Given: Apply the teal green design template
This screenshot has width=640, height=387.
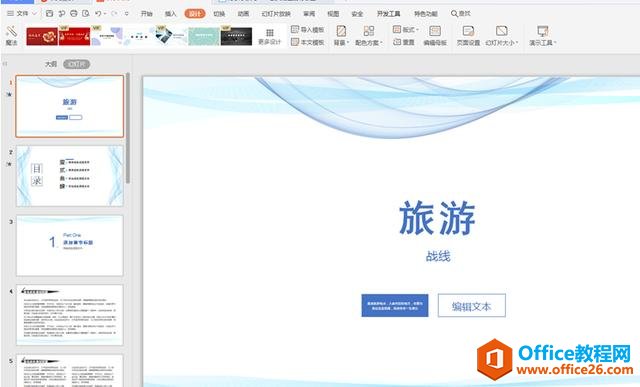Looking at the screenshot, I should point(204,36).
